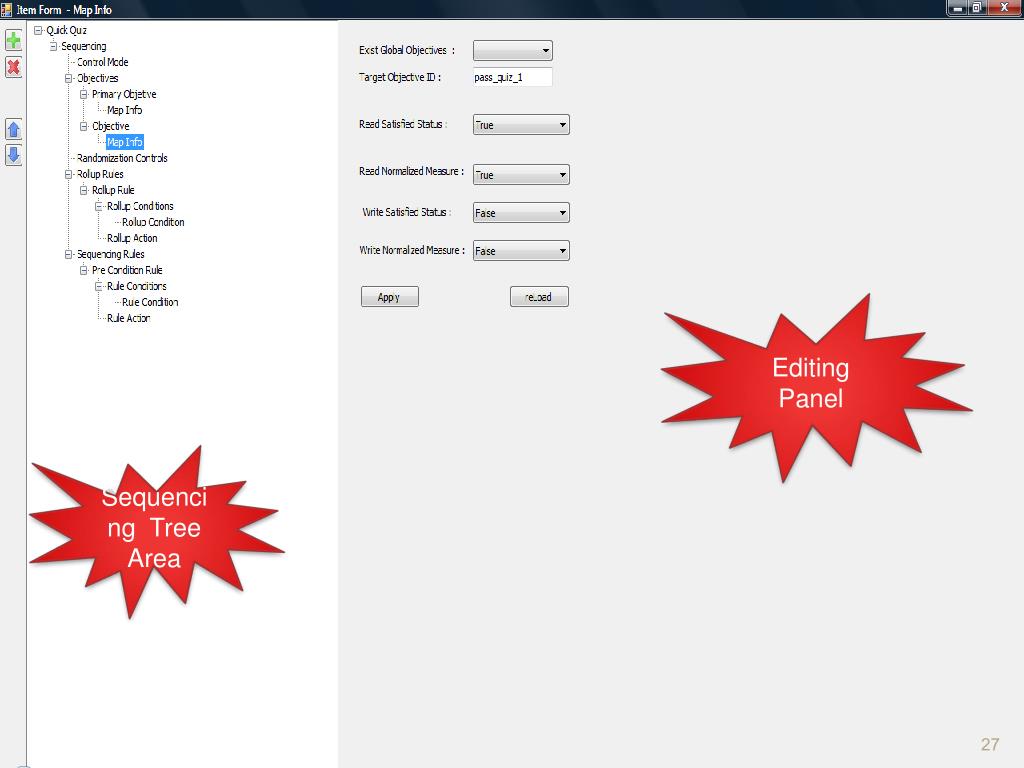Collapse the Rule Conditions node
1024x768 pixels.
[x=99, y=286]
